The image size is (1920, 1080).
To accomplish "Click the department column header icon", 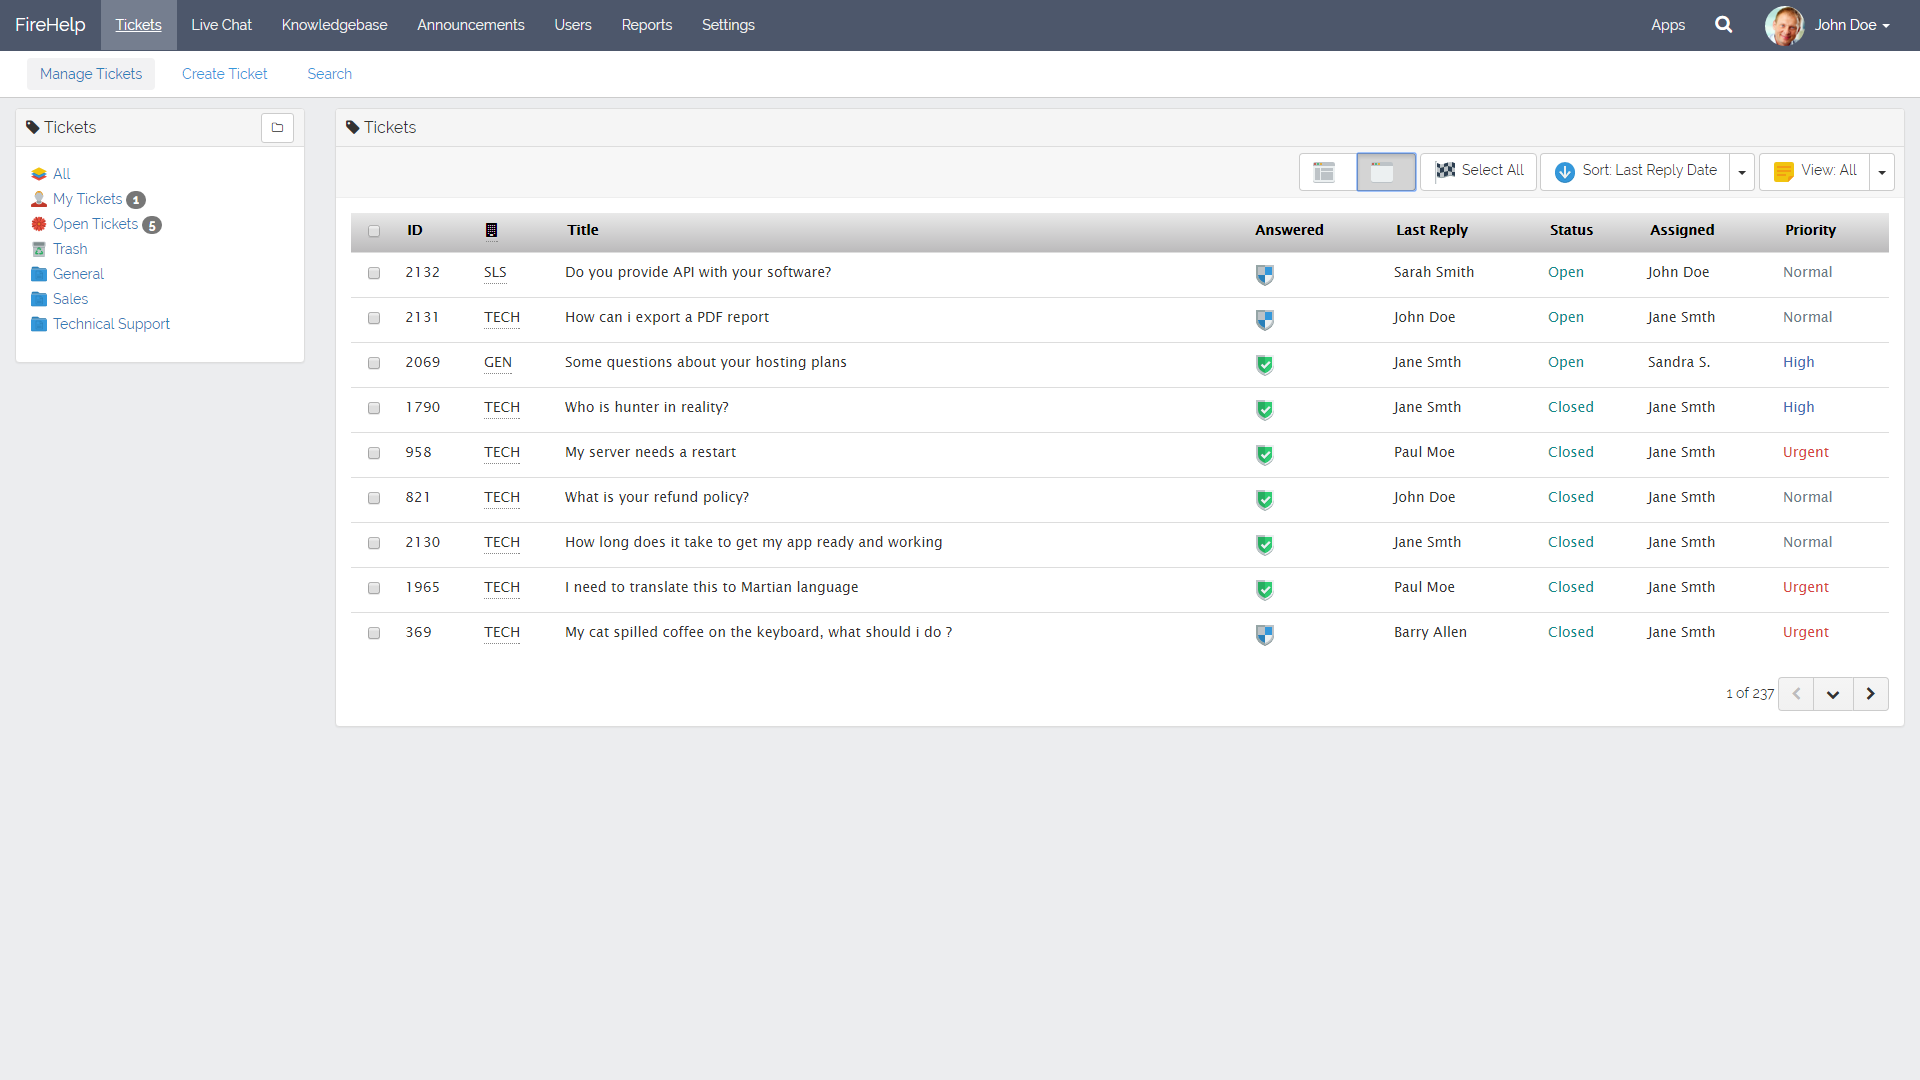I will (491, 231).
